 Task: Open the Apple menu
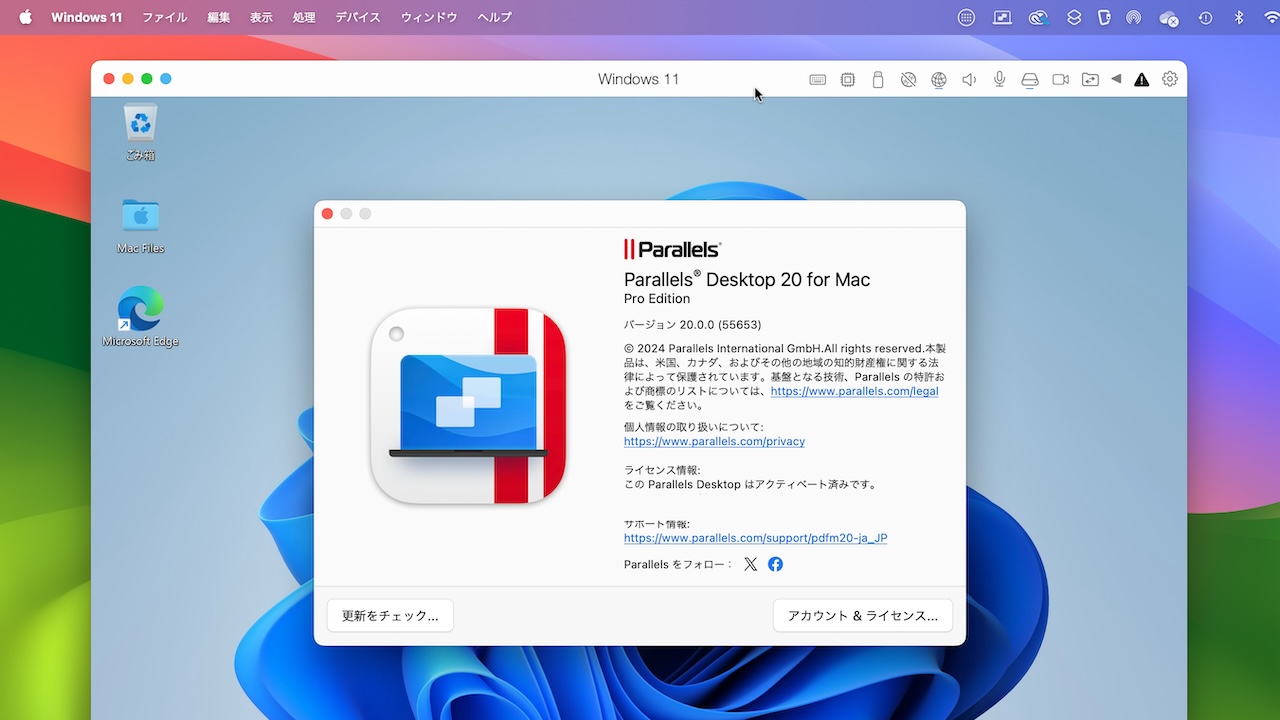pyautogui.click(x=25, y=17)
